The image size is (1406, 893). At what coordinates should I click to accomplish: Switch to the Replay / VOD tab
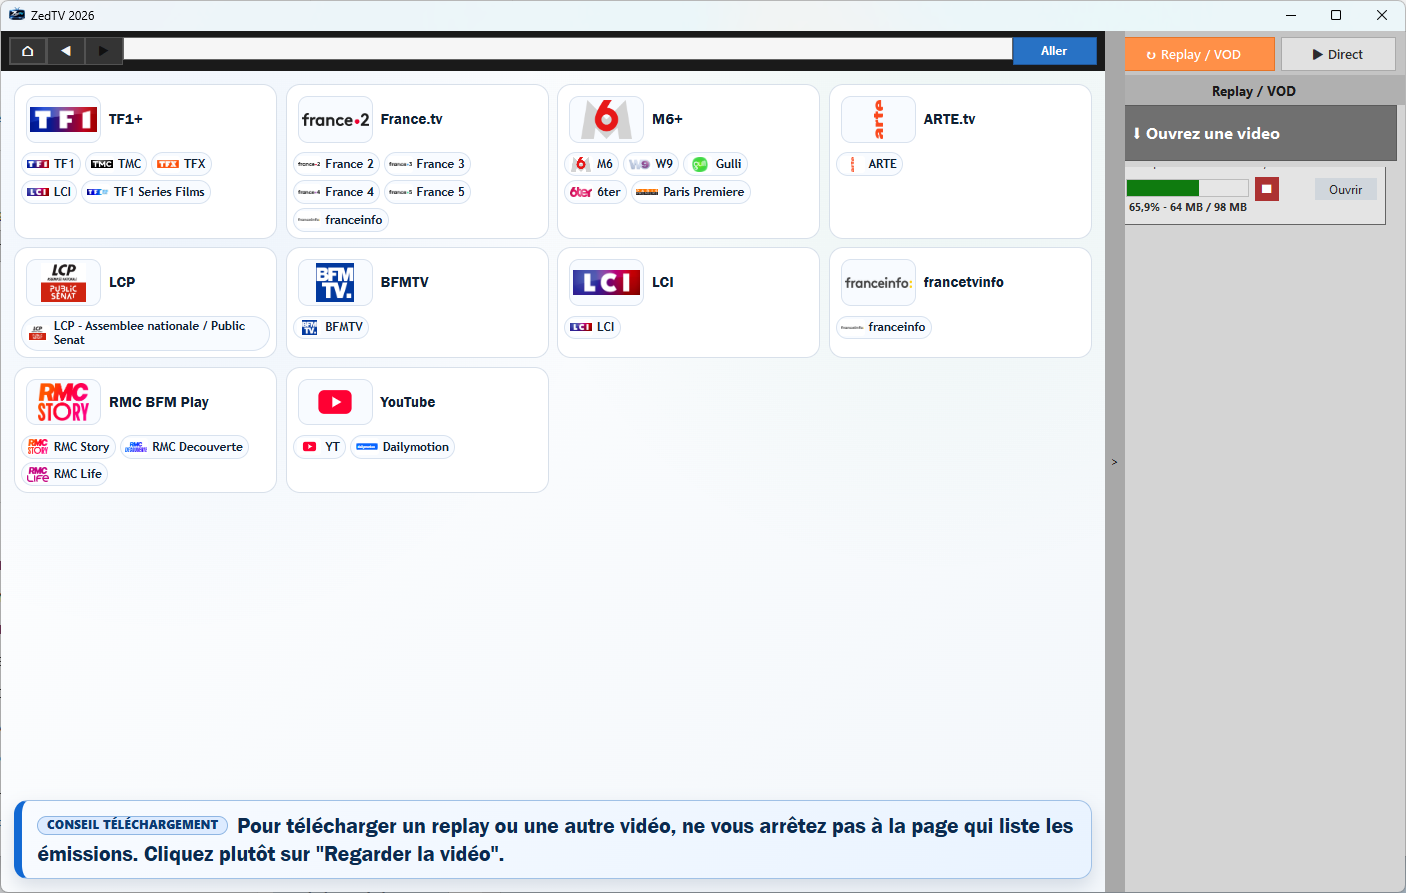1199,55
